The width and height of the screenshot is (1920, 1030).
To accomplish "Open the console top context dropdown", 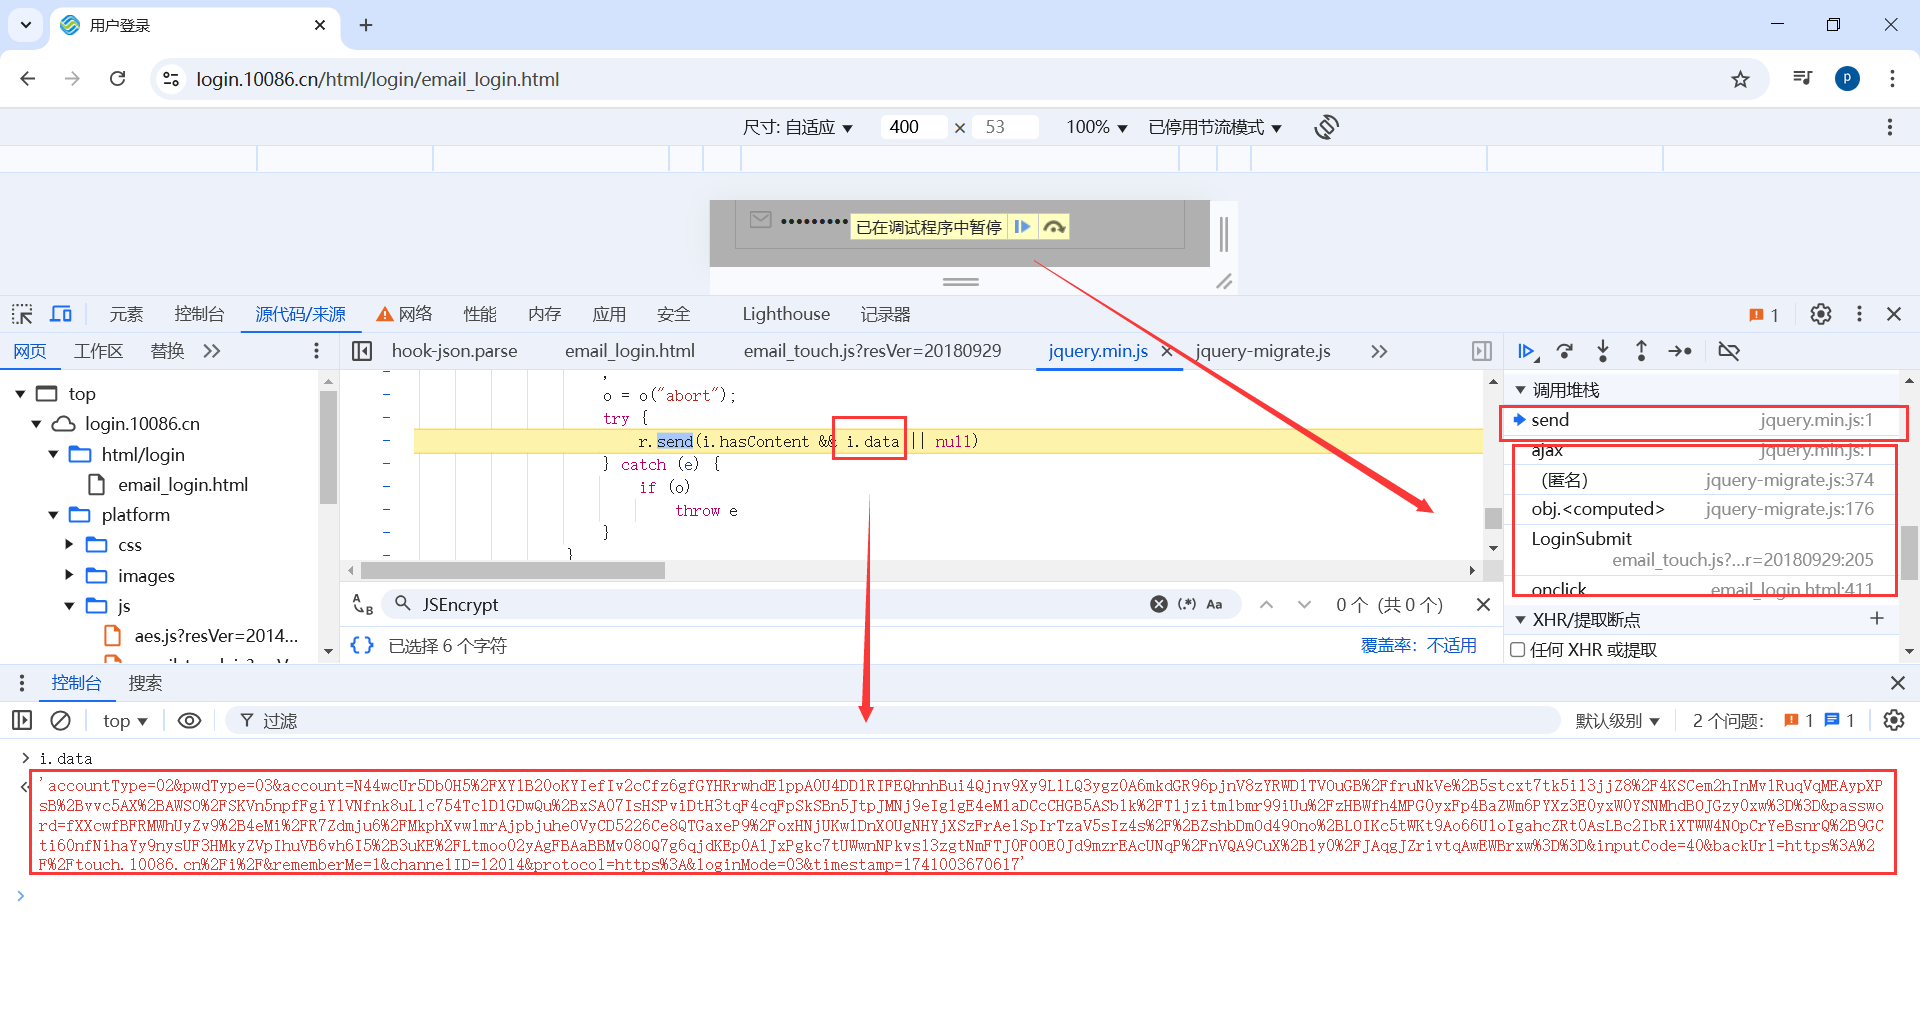I will coord(125,720).
